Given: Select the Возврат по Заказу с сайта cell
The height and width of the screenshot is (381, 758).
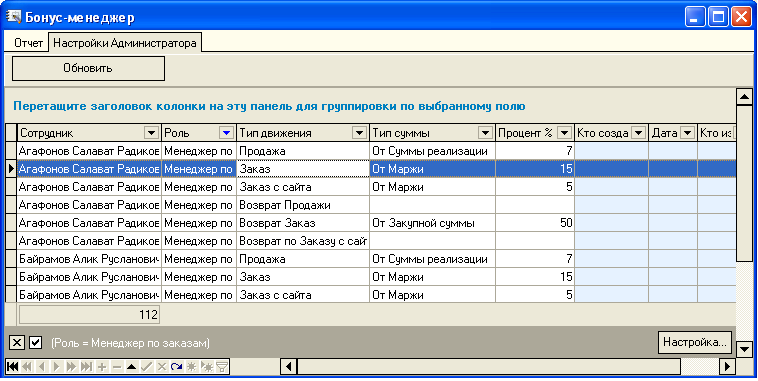Looking at the screenshot, I should point(303,241).
